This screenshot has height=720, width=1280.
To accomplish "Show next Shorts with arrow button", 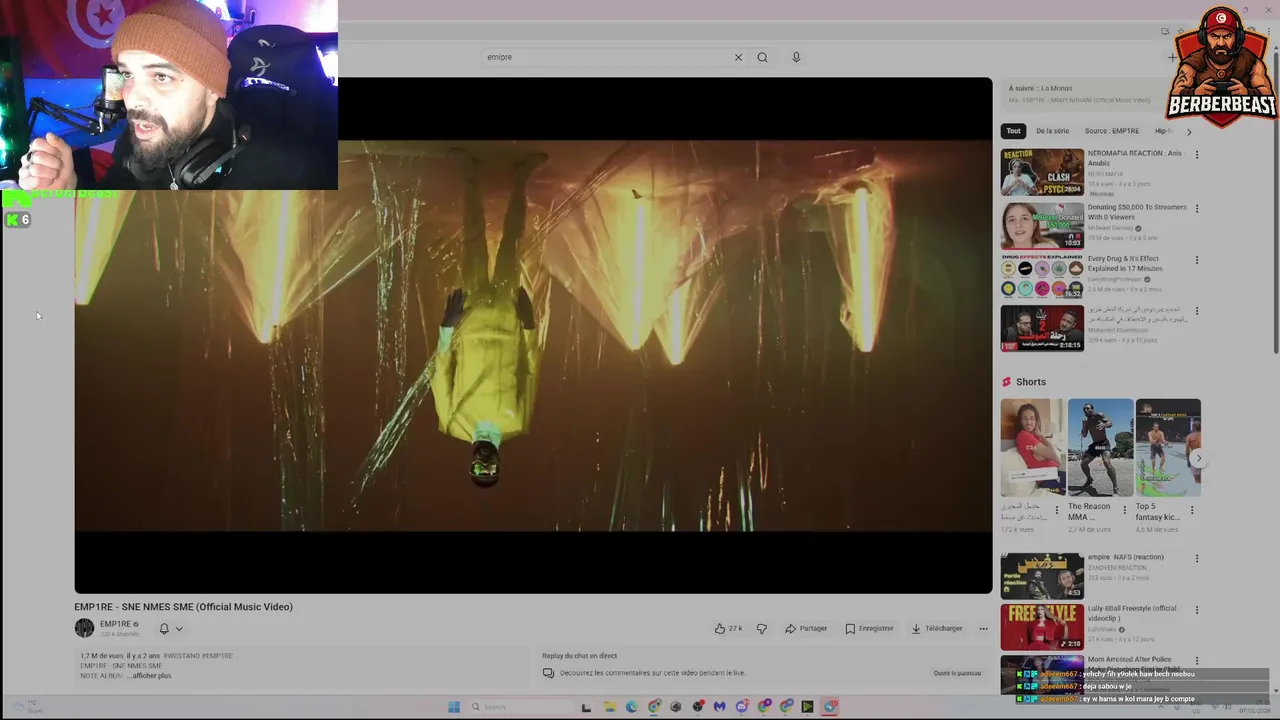I will 1198,458.
